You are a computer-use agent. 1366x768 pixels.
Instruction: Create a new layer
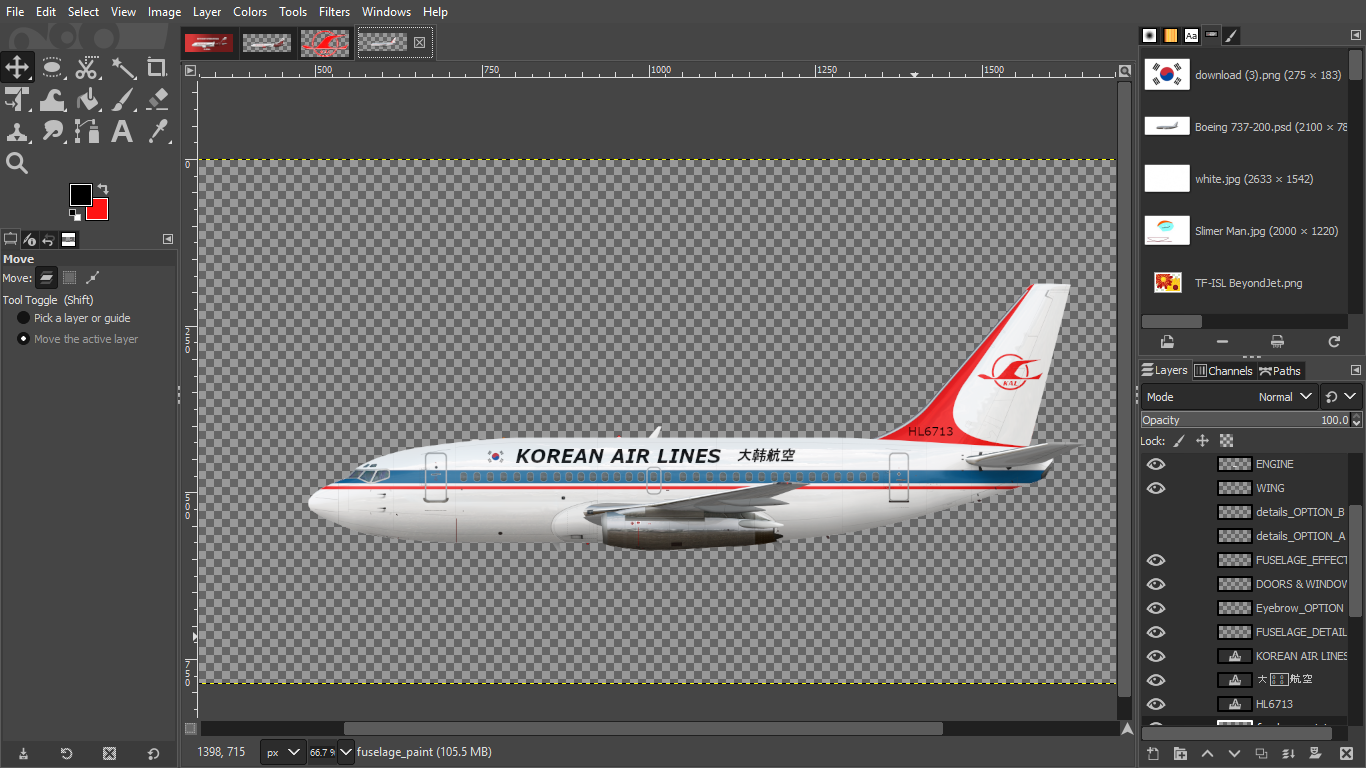1153,753
